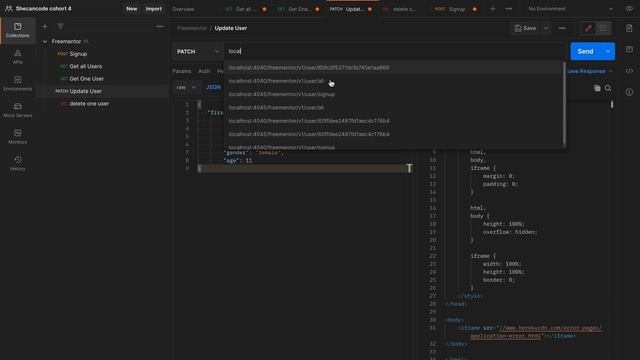
Task: Open the Params request tab
Action: click(182, 71)
